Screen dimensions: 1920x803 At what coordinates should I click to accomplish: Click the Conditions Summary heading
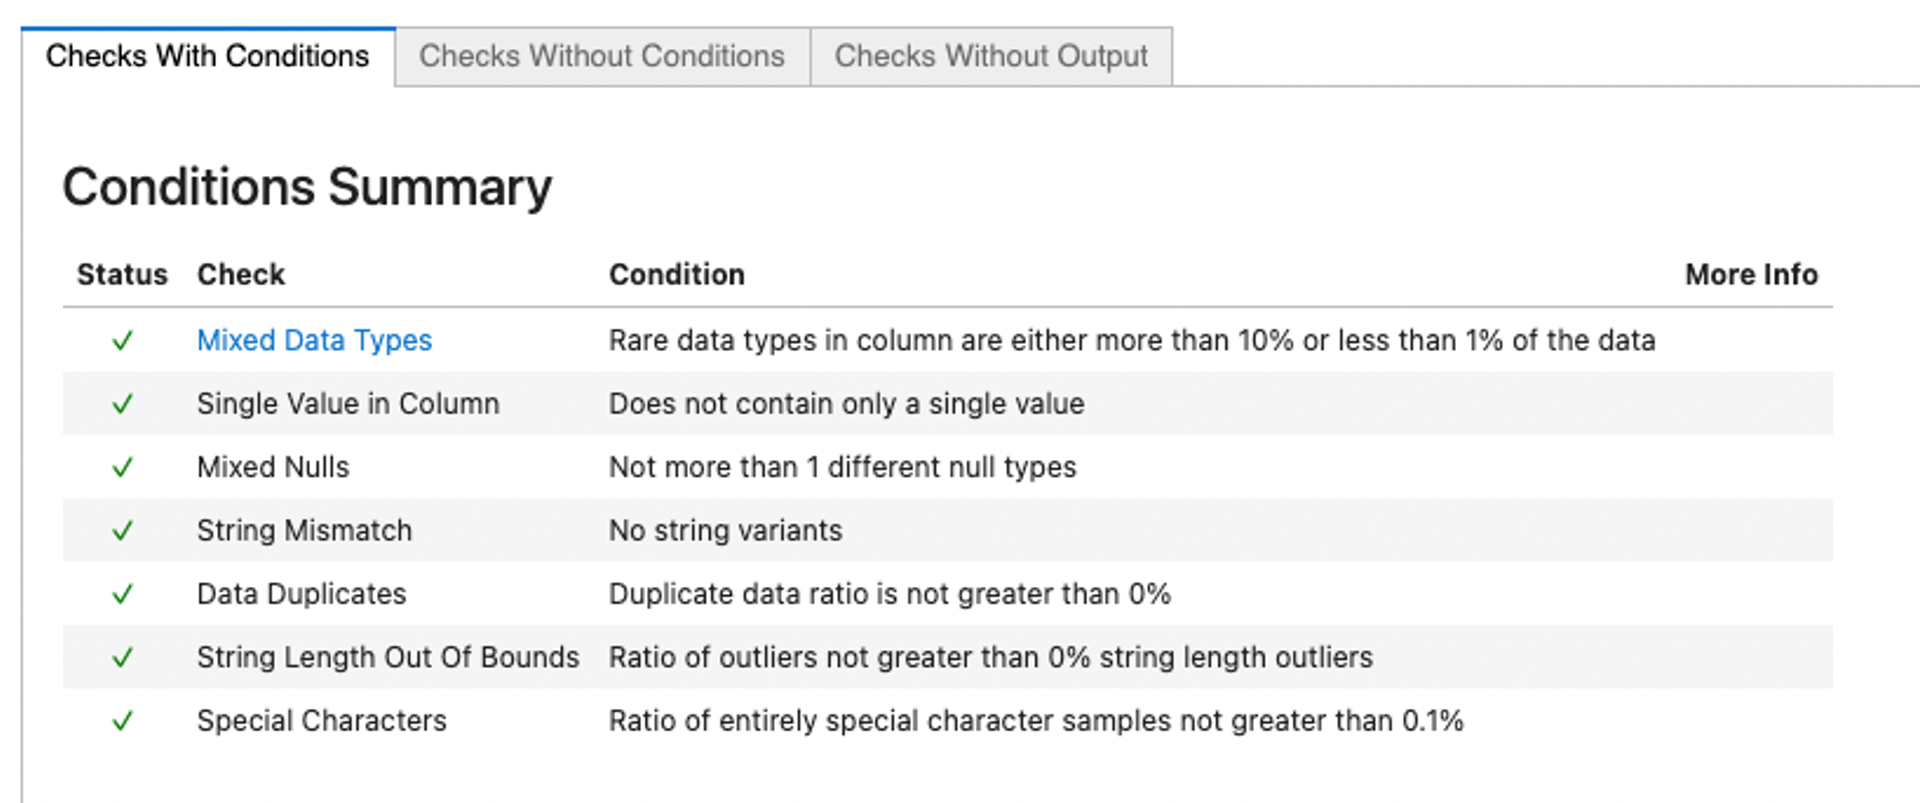[307, 187]
